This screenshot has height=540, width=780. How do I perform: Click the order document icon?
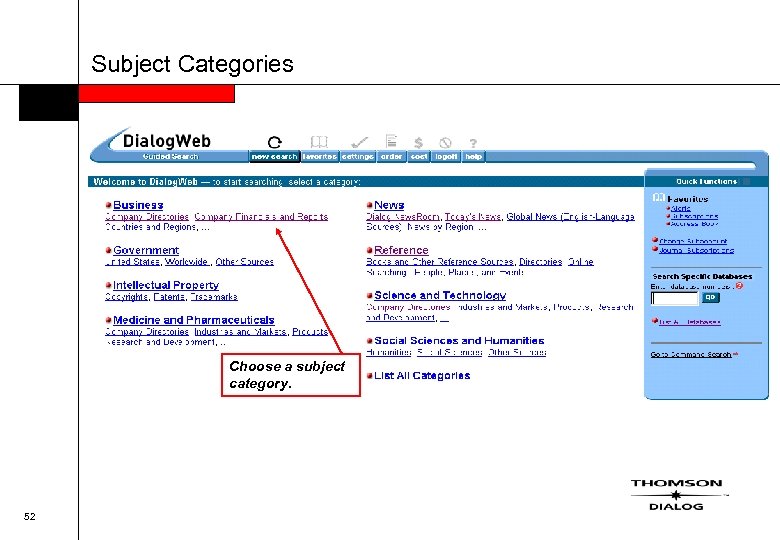tap(391, 141)
